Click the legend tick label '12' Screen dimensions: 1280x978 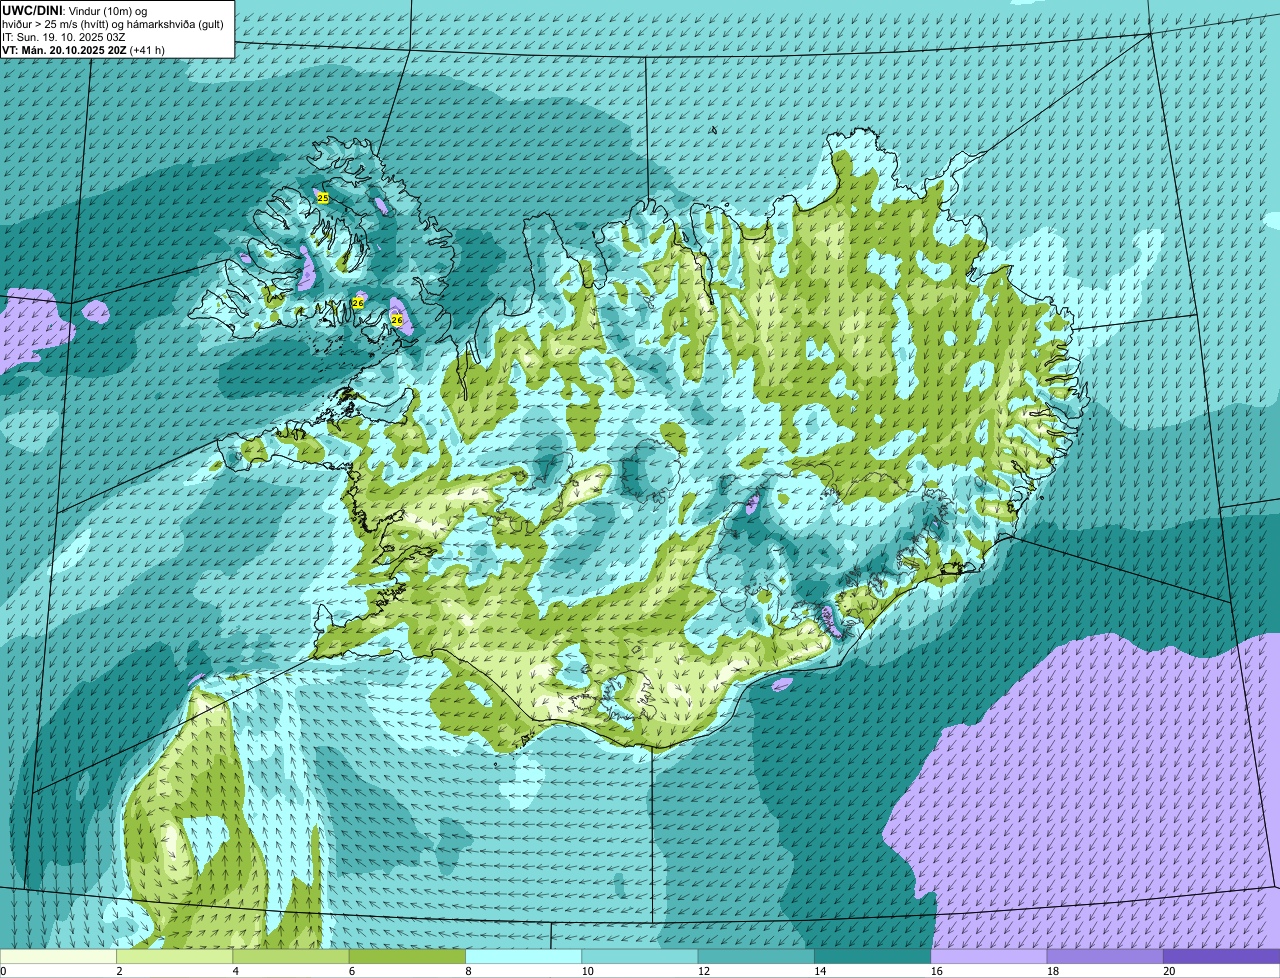[703, 971]
